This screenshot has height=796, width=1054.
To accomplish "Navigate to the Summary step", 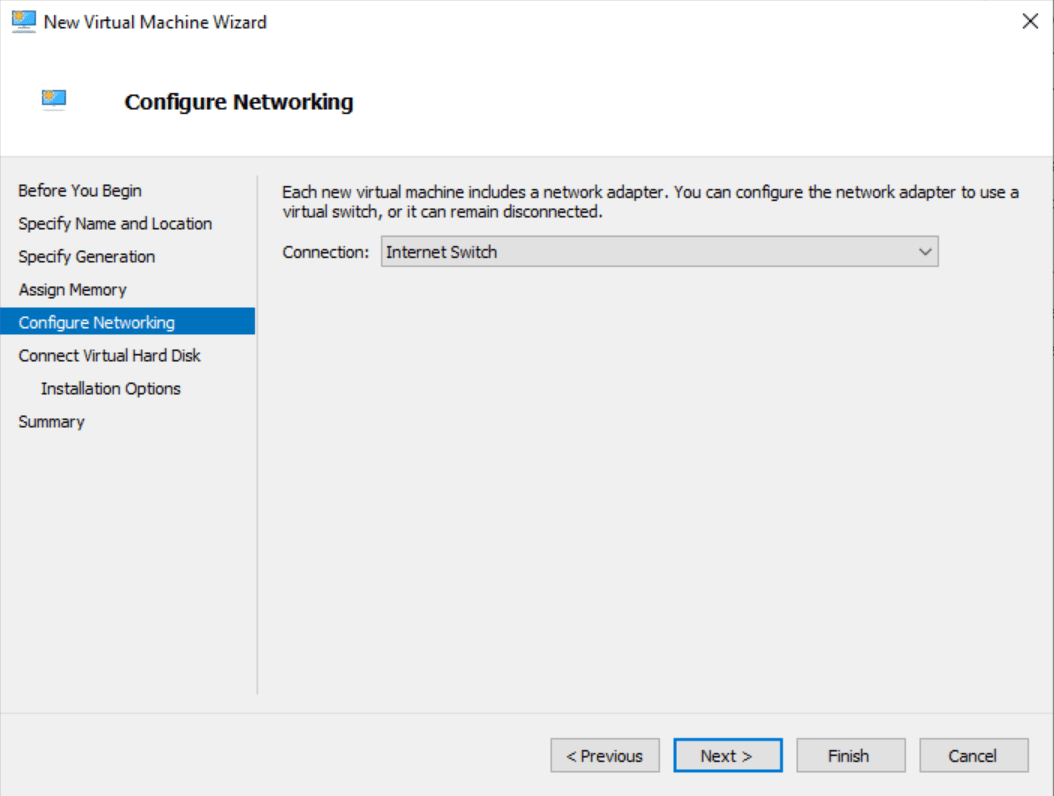I will click(51, 421).
